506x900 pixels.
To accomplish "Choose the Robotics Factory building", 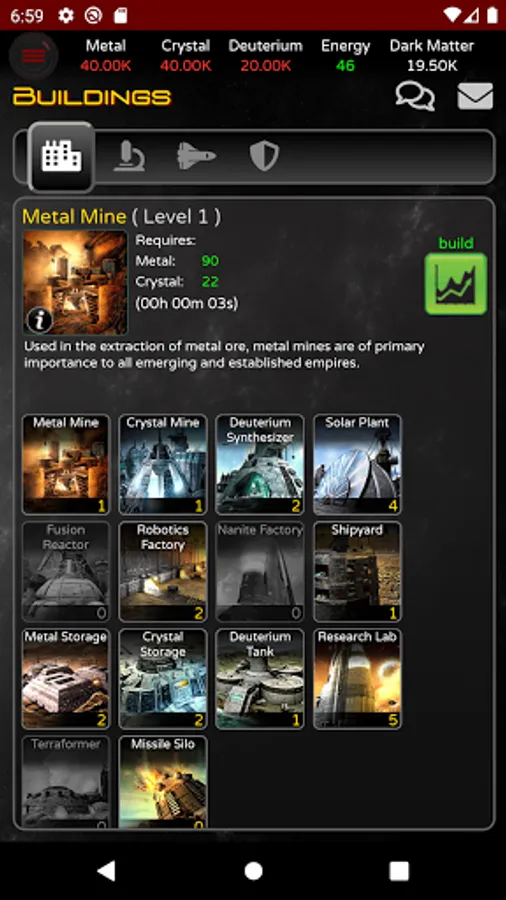I will point(163,572).
